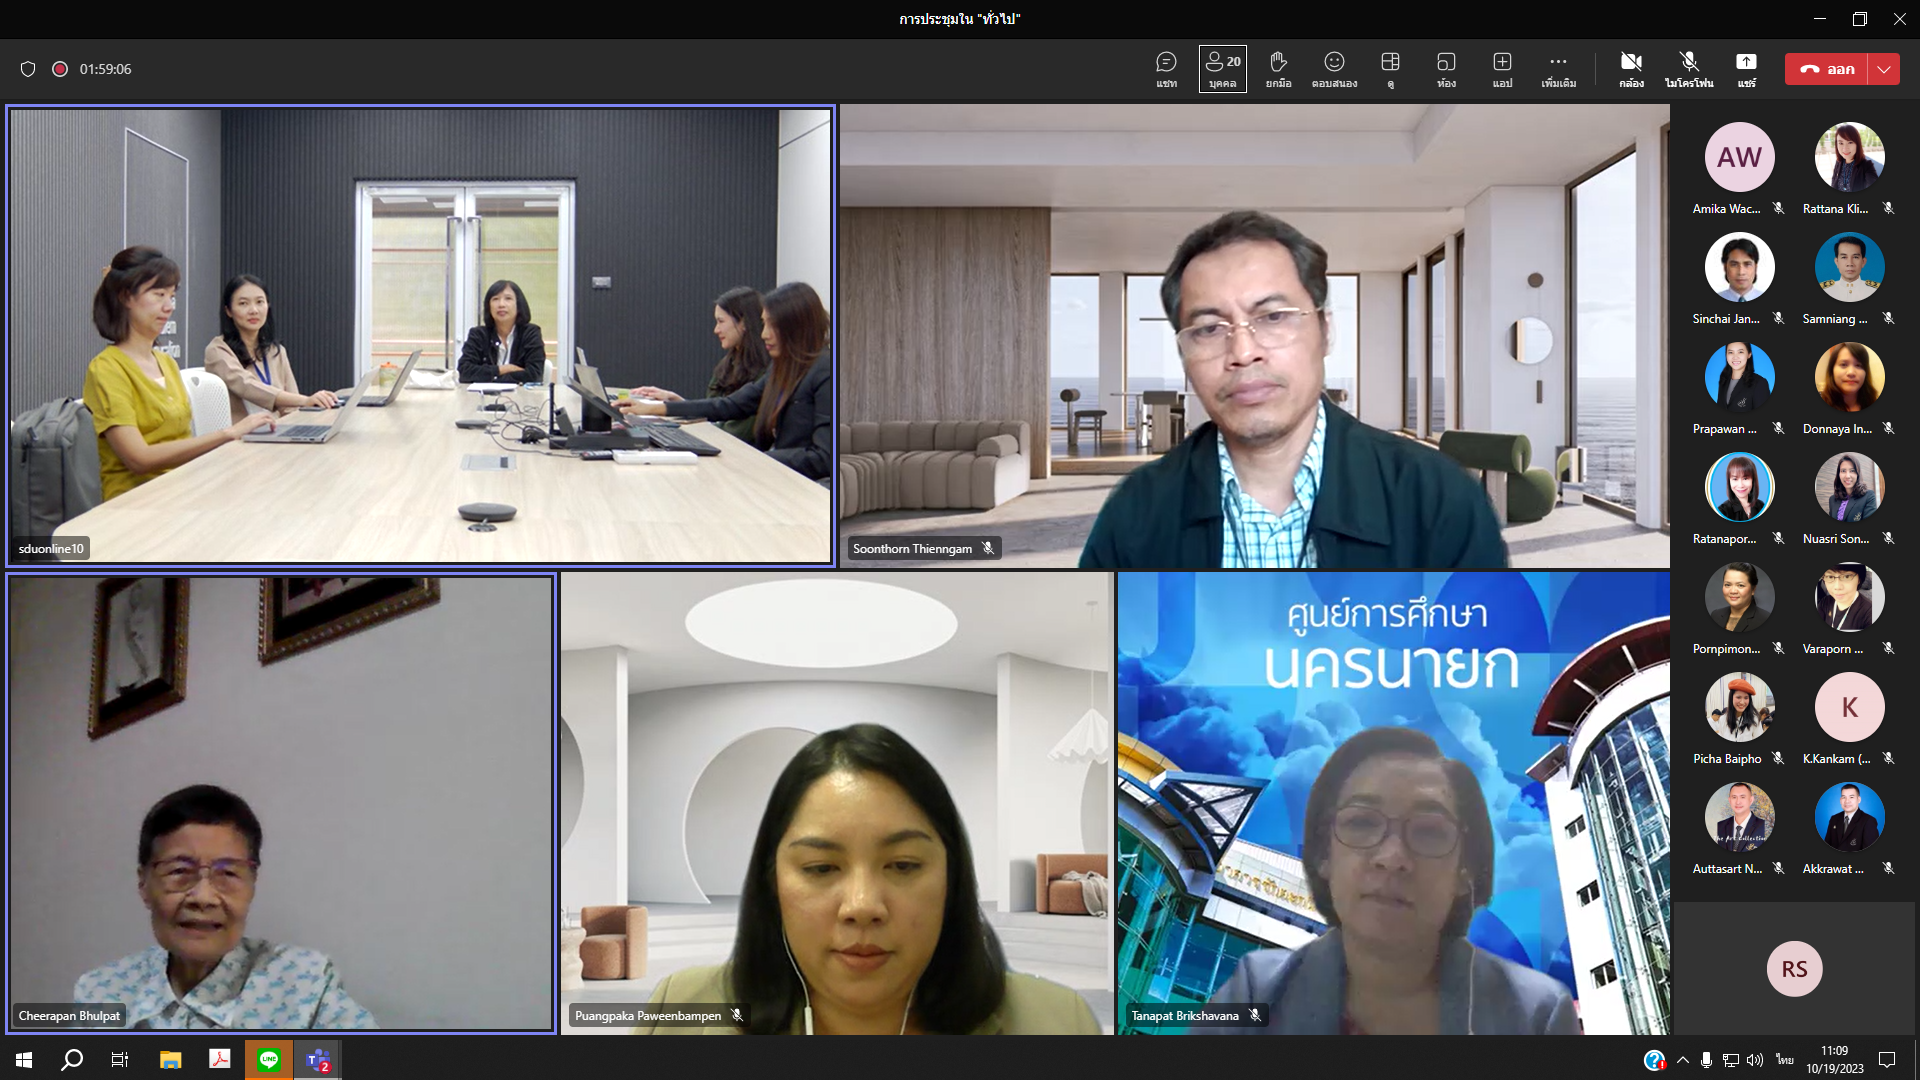The image size is (1920, 1080).
Task: Open the clock and date flyout
Action: coord(1835,1060)
